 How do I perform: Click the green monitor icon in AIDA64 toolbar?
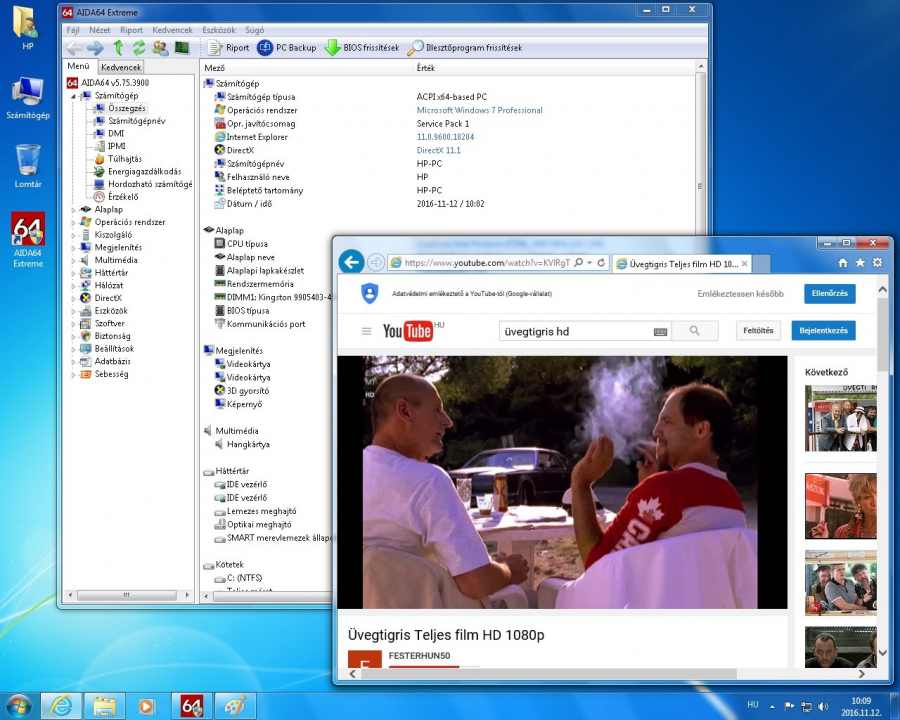click(182, 48)
